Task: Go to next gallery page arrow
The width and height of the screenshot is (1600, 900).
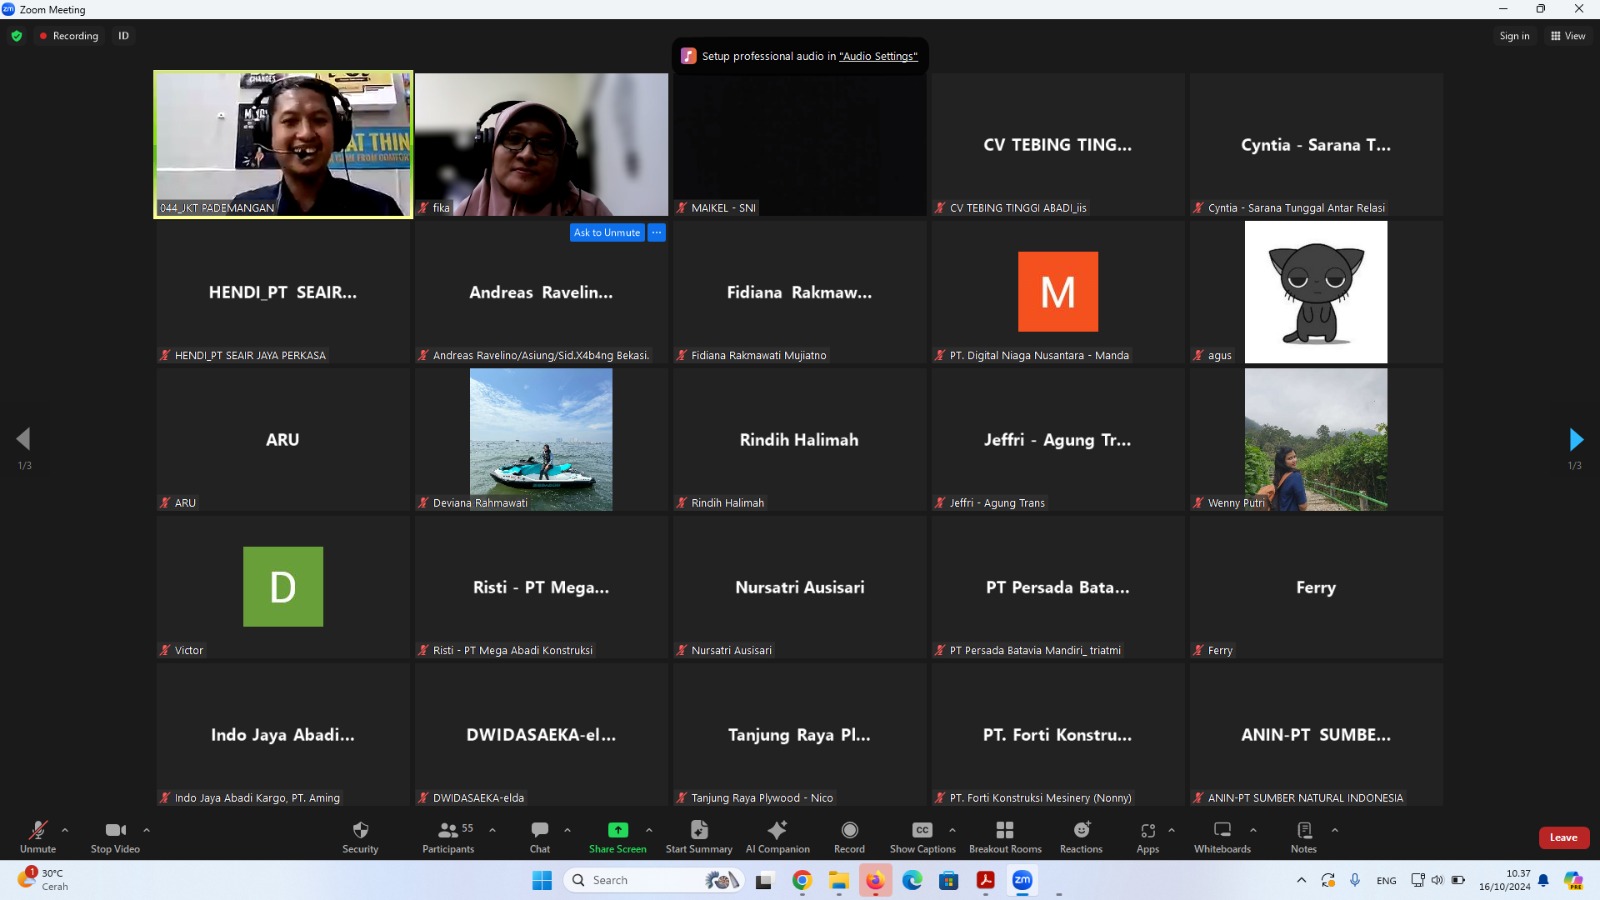Action: (1575, 439)
